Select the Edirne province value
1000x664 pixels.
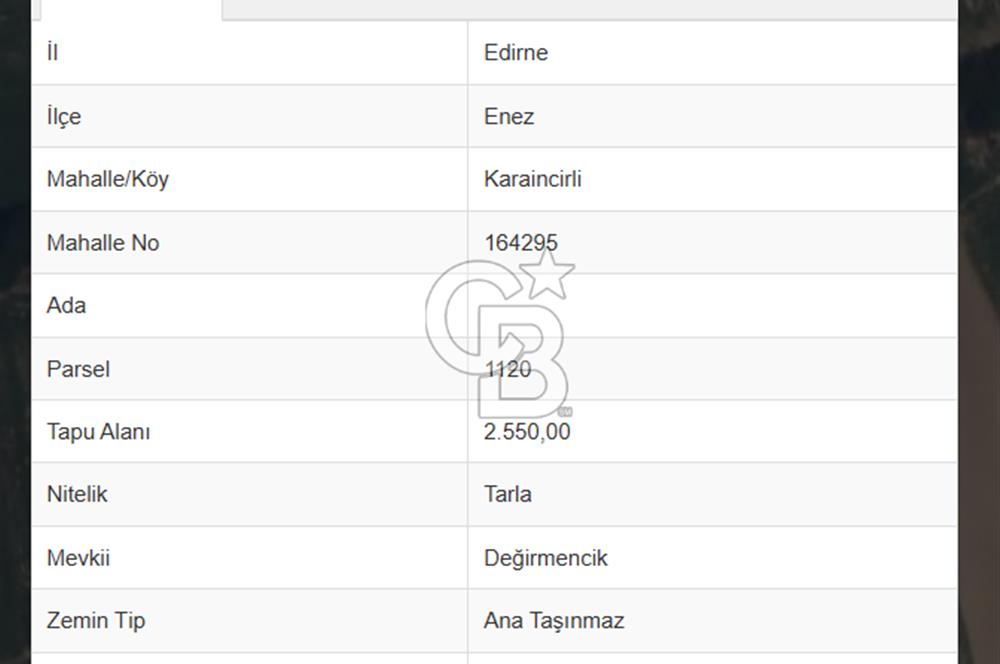(515, 53)
